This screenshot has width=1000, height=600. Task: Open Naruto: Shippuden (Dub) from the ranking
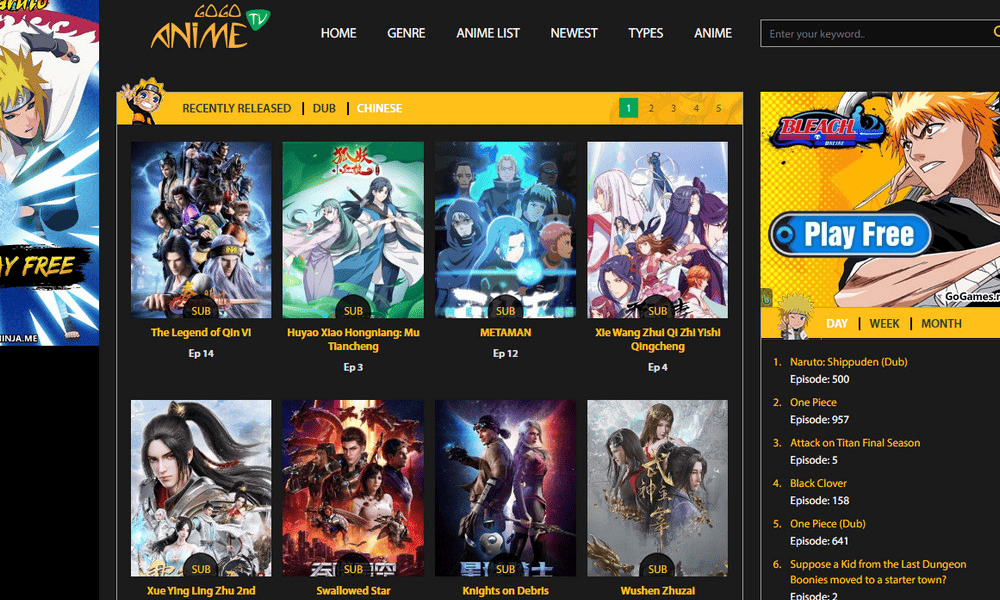point(848,362)
